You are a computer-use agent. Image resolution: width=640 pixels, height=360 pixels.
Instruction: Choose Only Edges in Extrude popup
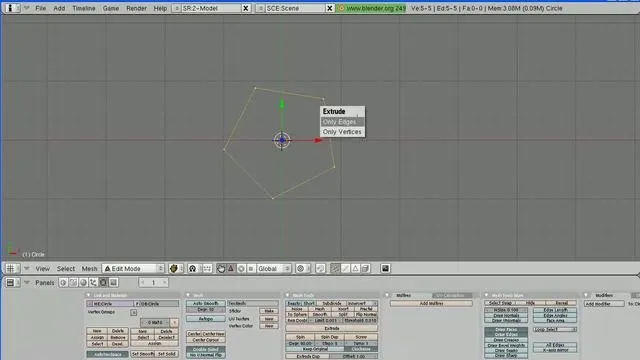[x=342, y=122]
